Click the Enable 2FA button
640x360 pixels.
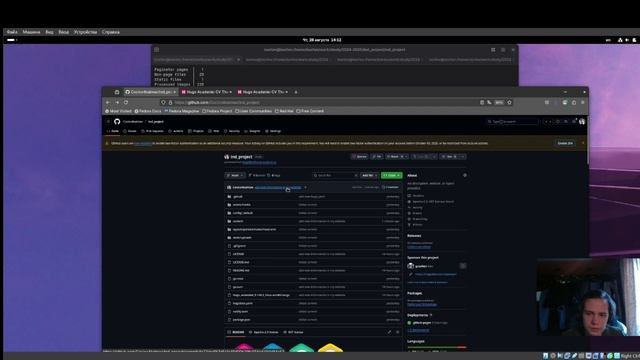coord(565,143)
